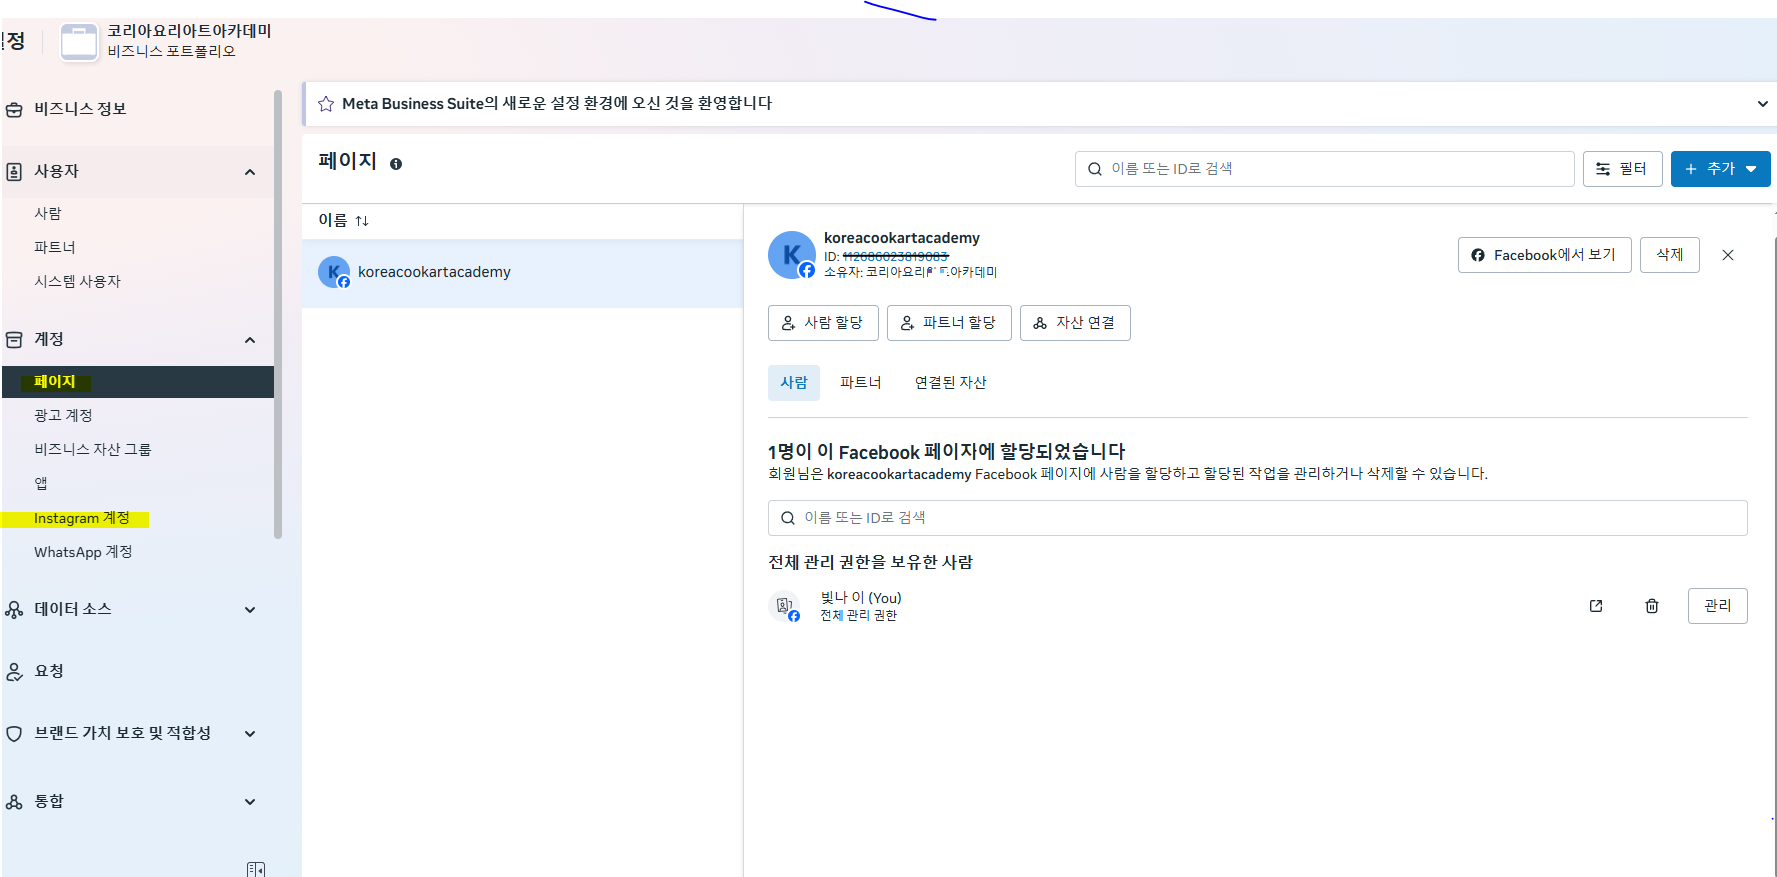Image resolution: width=1777 pixels, height=877 pixels.
Task: Click the info icon beside 페이지 heading
Action: [396, 164]
